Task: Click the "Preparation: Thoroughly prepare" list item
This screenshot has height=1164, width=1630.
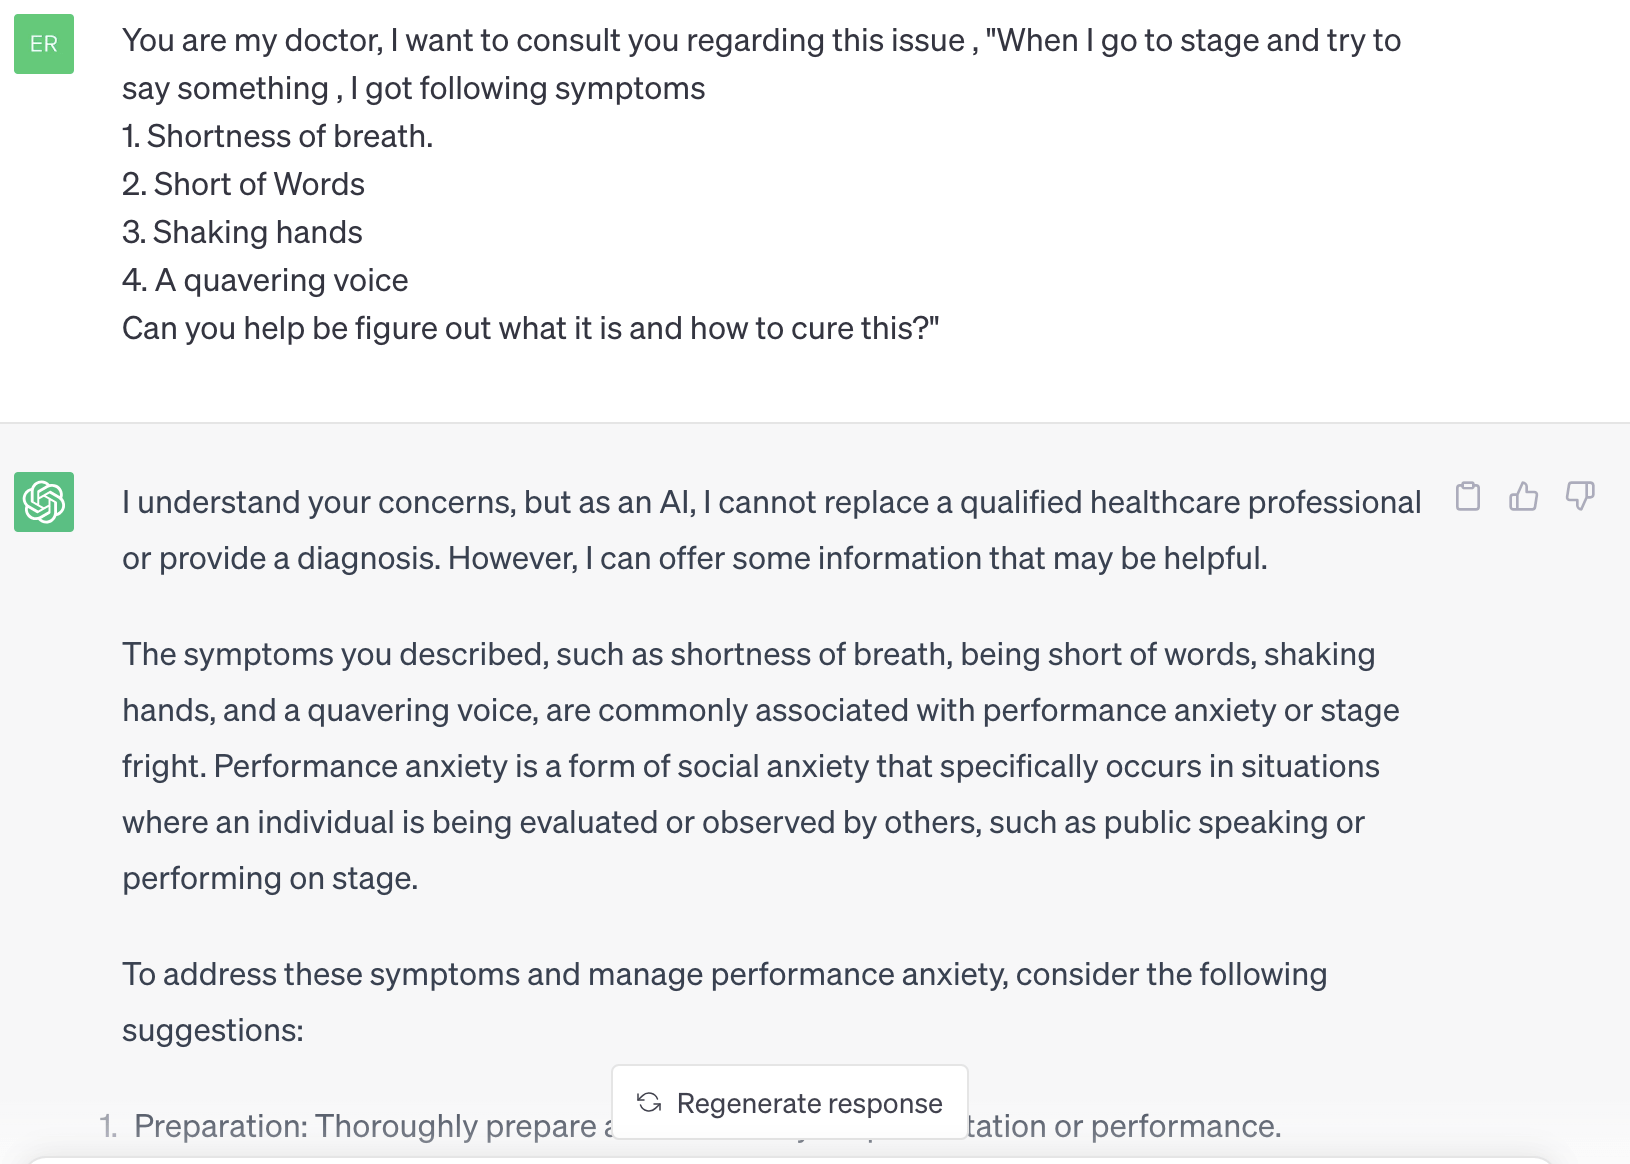Action: pos(365,1126)
